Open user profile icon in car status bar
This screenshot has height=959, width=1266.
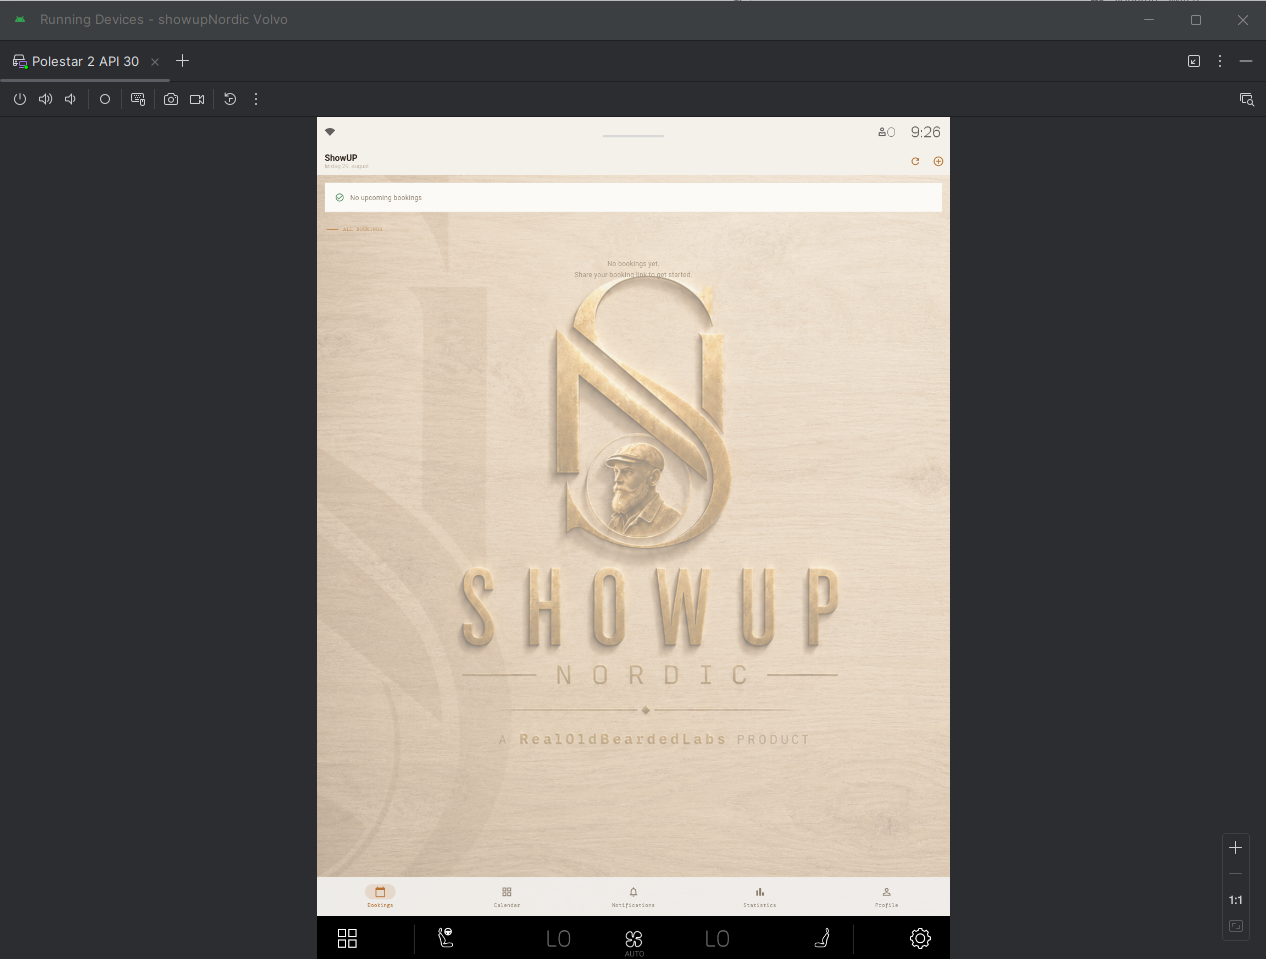[x=886, y=132]
